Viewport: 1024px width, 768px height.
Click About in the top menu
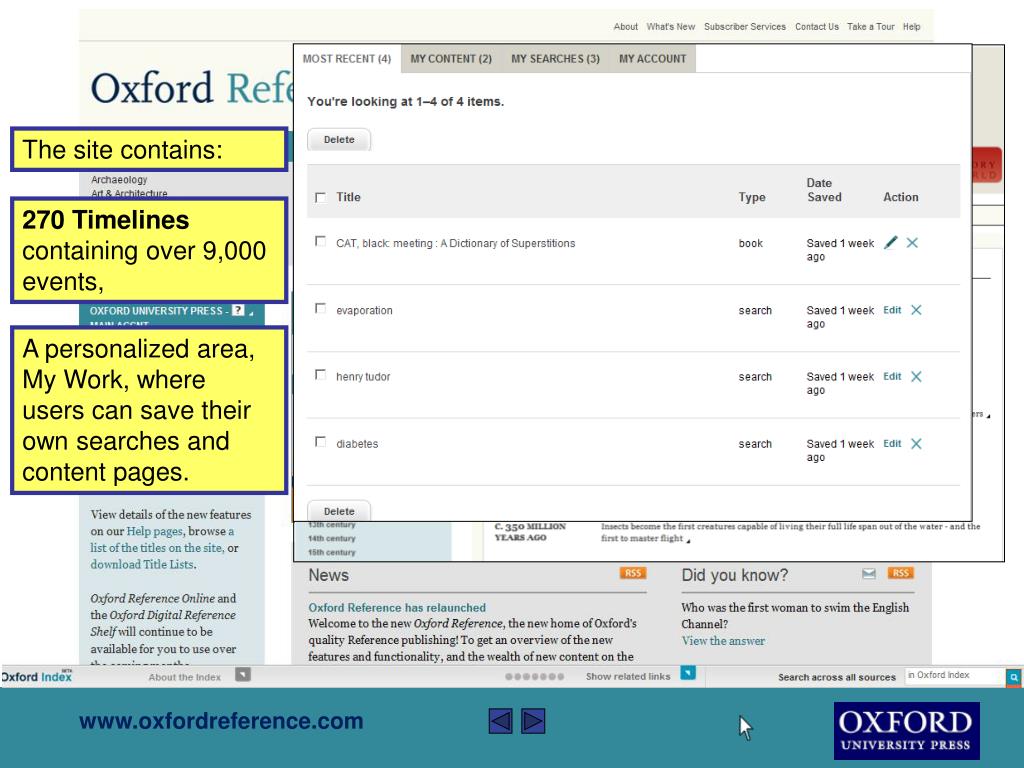626,27
